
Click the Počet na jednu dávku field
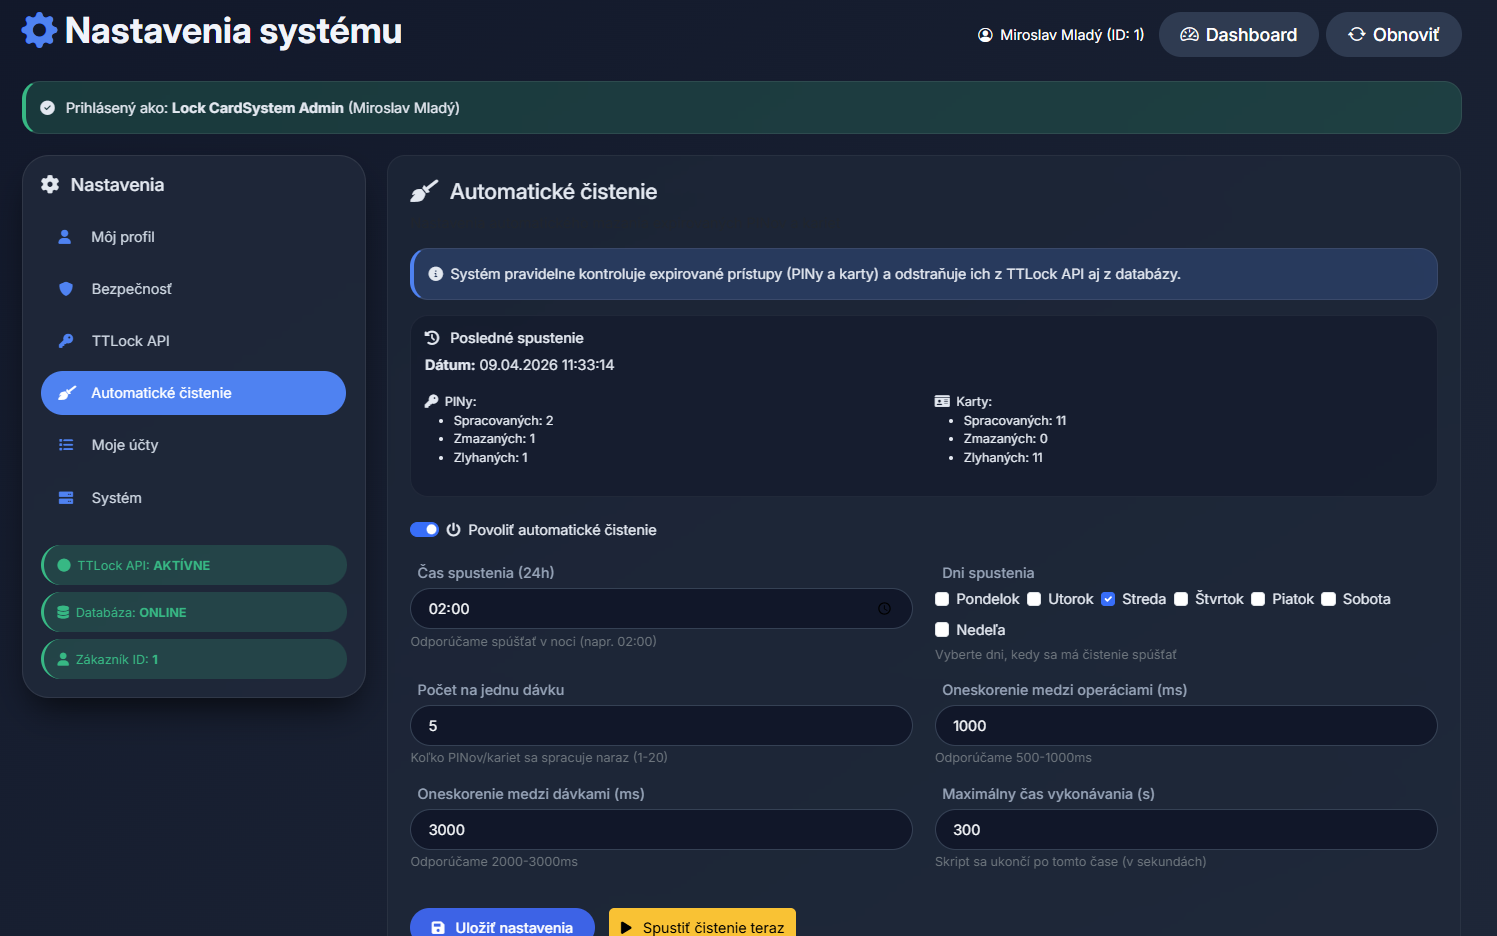tap(661, 726)
